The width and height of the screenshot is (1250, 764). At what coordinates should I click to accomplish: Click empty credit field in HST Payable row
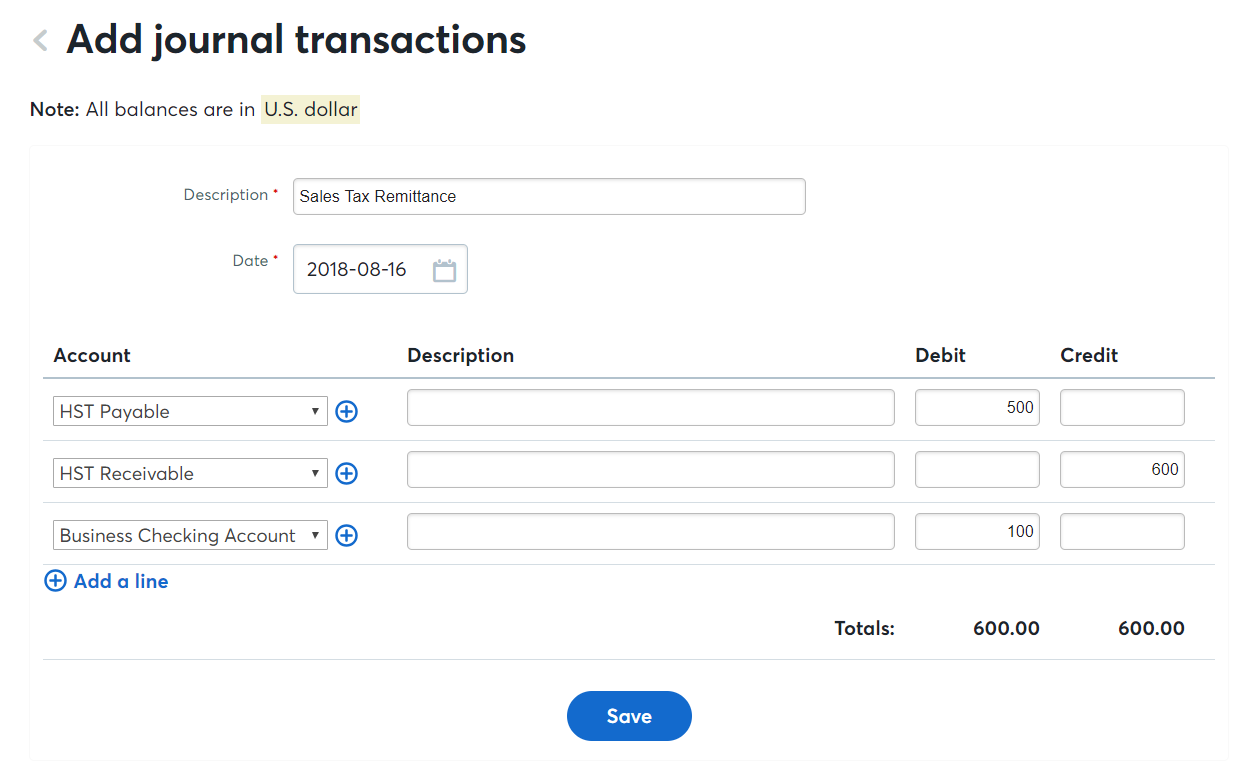tap(1122, 407)
